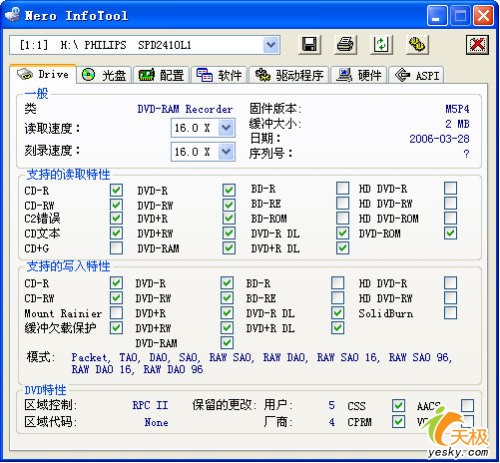Click the DVD-RAM Recorder type text
The width and height of the screenshot is (500, 463).
[x=185, y=109]
